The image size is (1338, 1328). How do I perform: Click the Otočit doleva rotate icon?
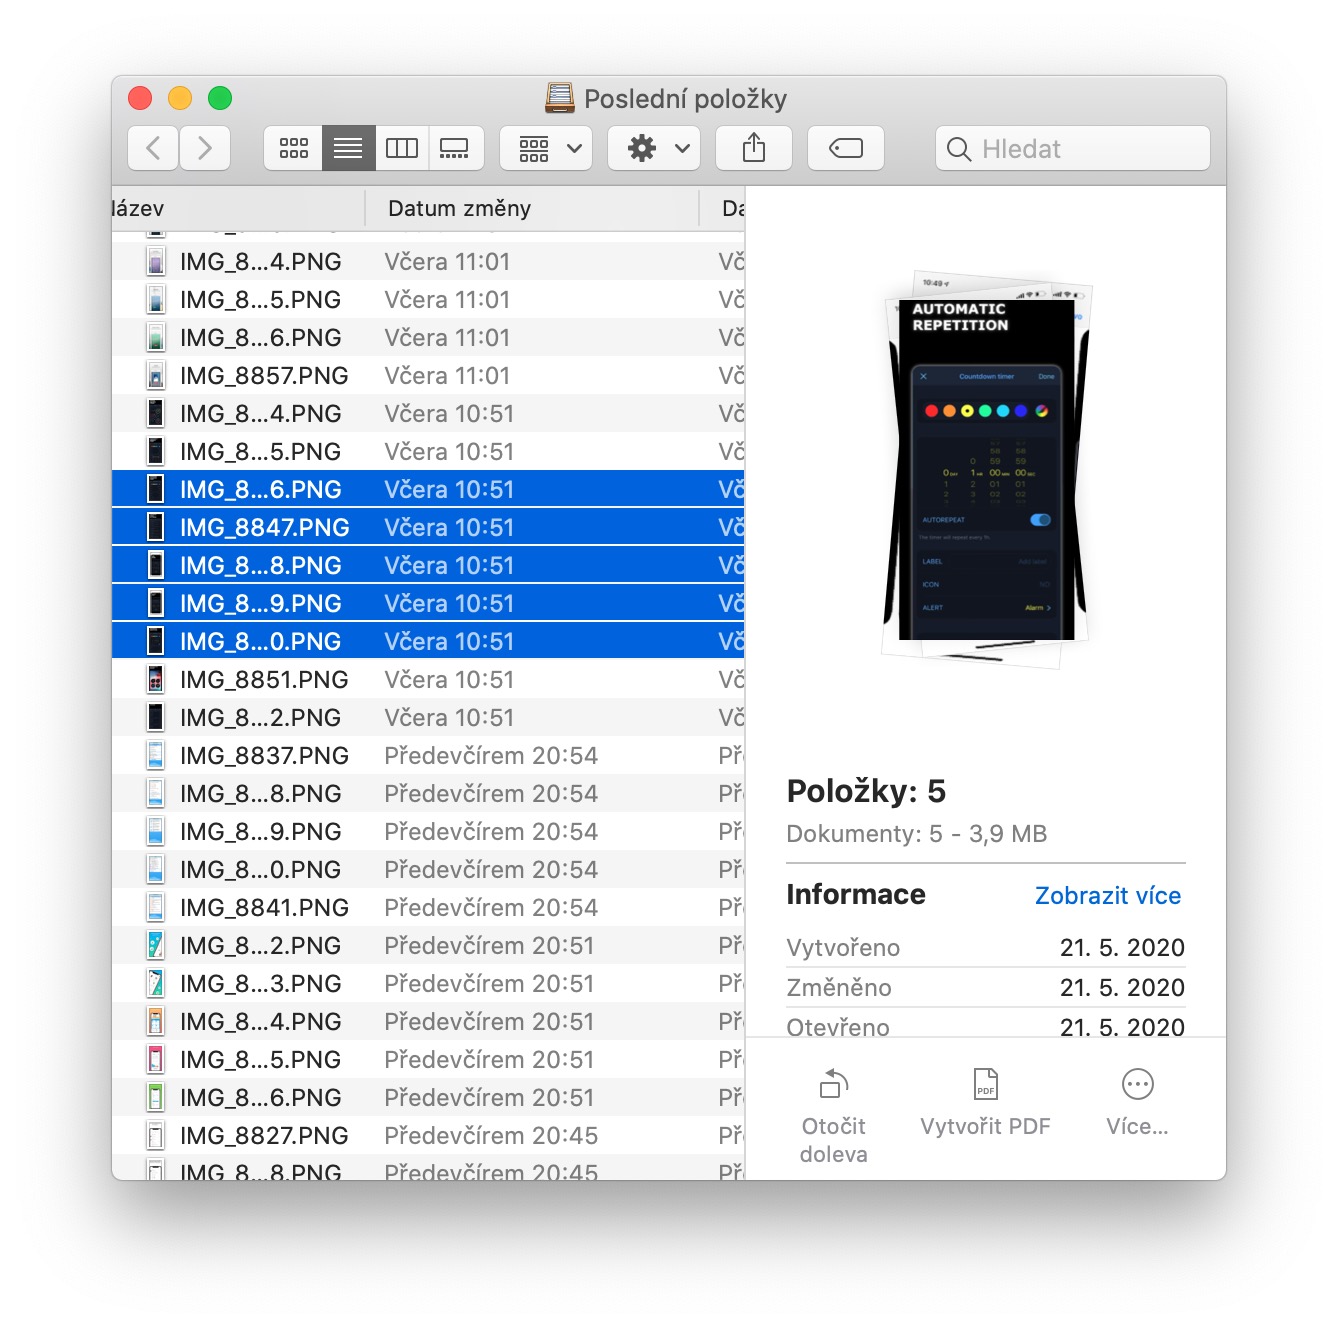point(834,1083)
